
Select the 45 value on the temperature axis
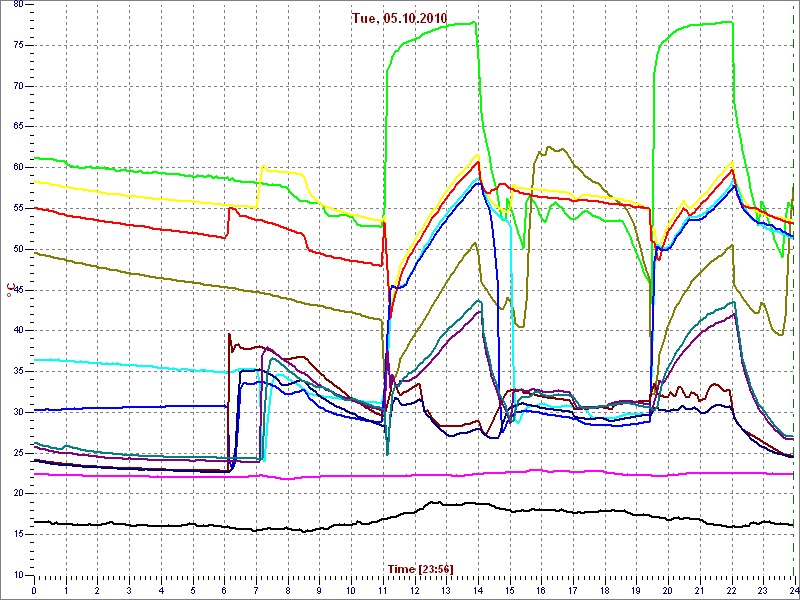coord(18,290)
